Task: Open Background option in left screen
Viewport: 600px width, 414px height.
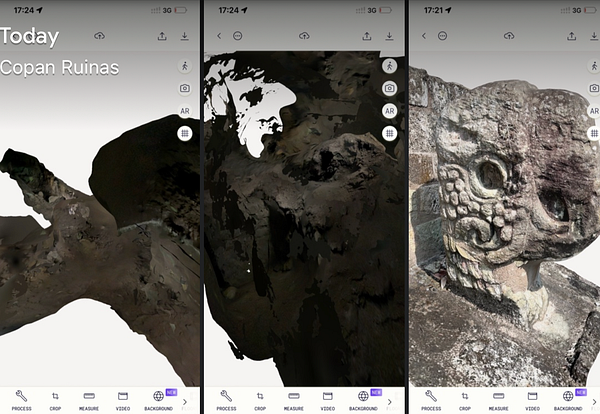Action: tap(158, 401)
